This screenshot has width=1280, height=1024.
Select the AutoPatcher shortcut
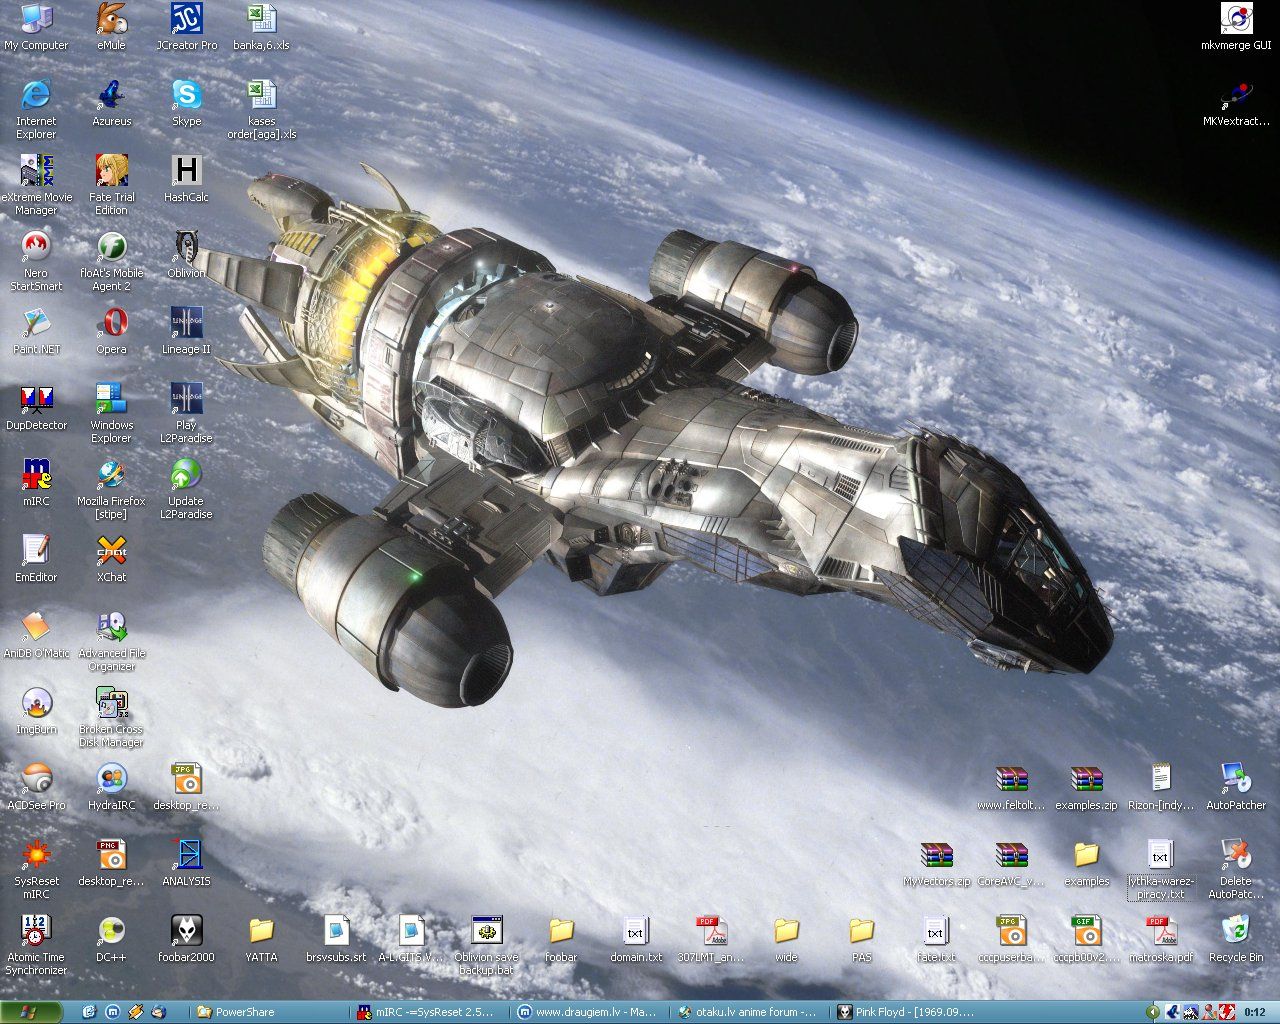[x=1236, y=787]
